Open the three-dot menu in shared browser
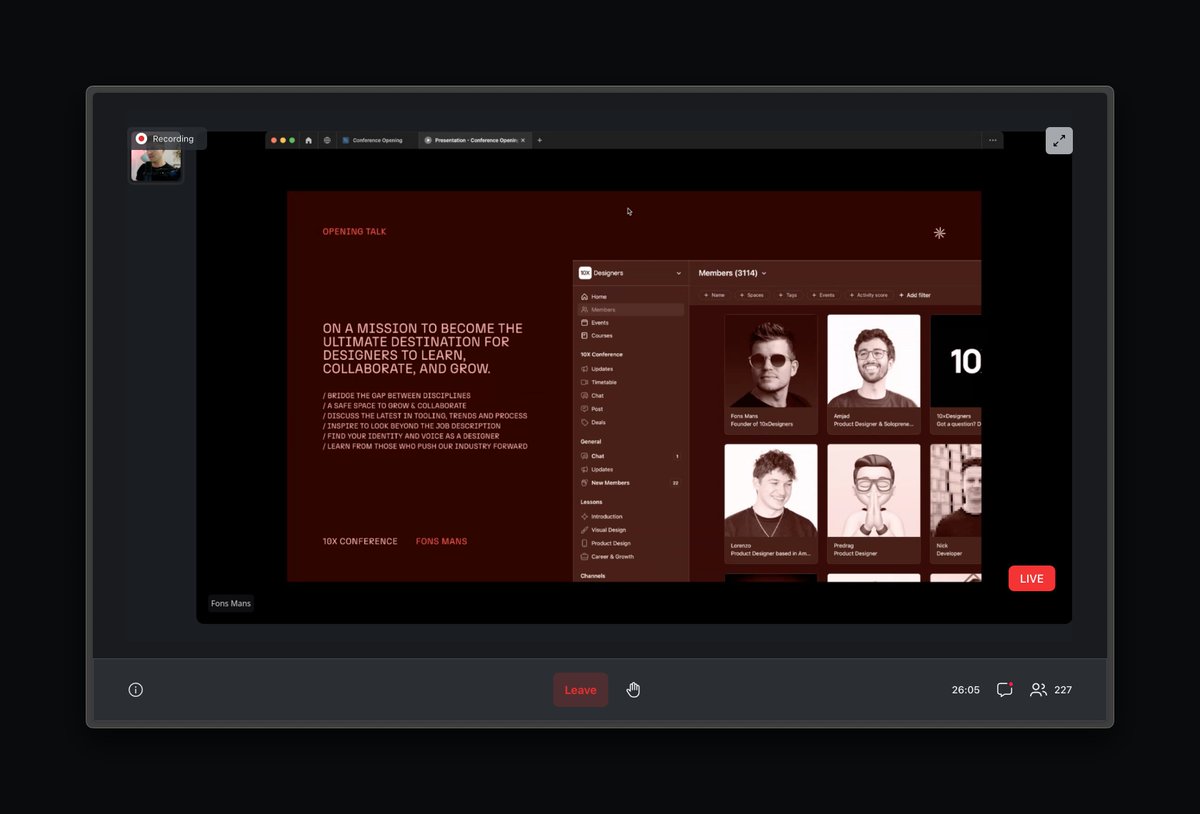The image size is (1200, 814). 993,140
